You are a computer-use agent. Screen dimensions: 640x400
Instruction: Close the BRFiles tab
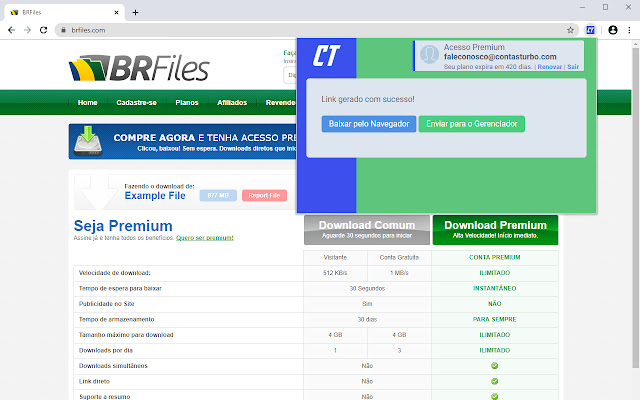(x=116, y=13)
